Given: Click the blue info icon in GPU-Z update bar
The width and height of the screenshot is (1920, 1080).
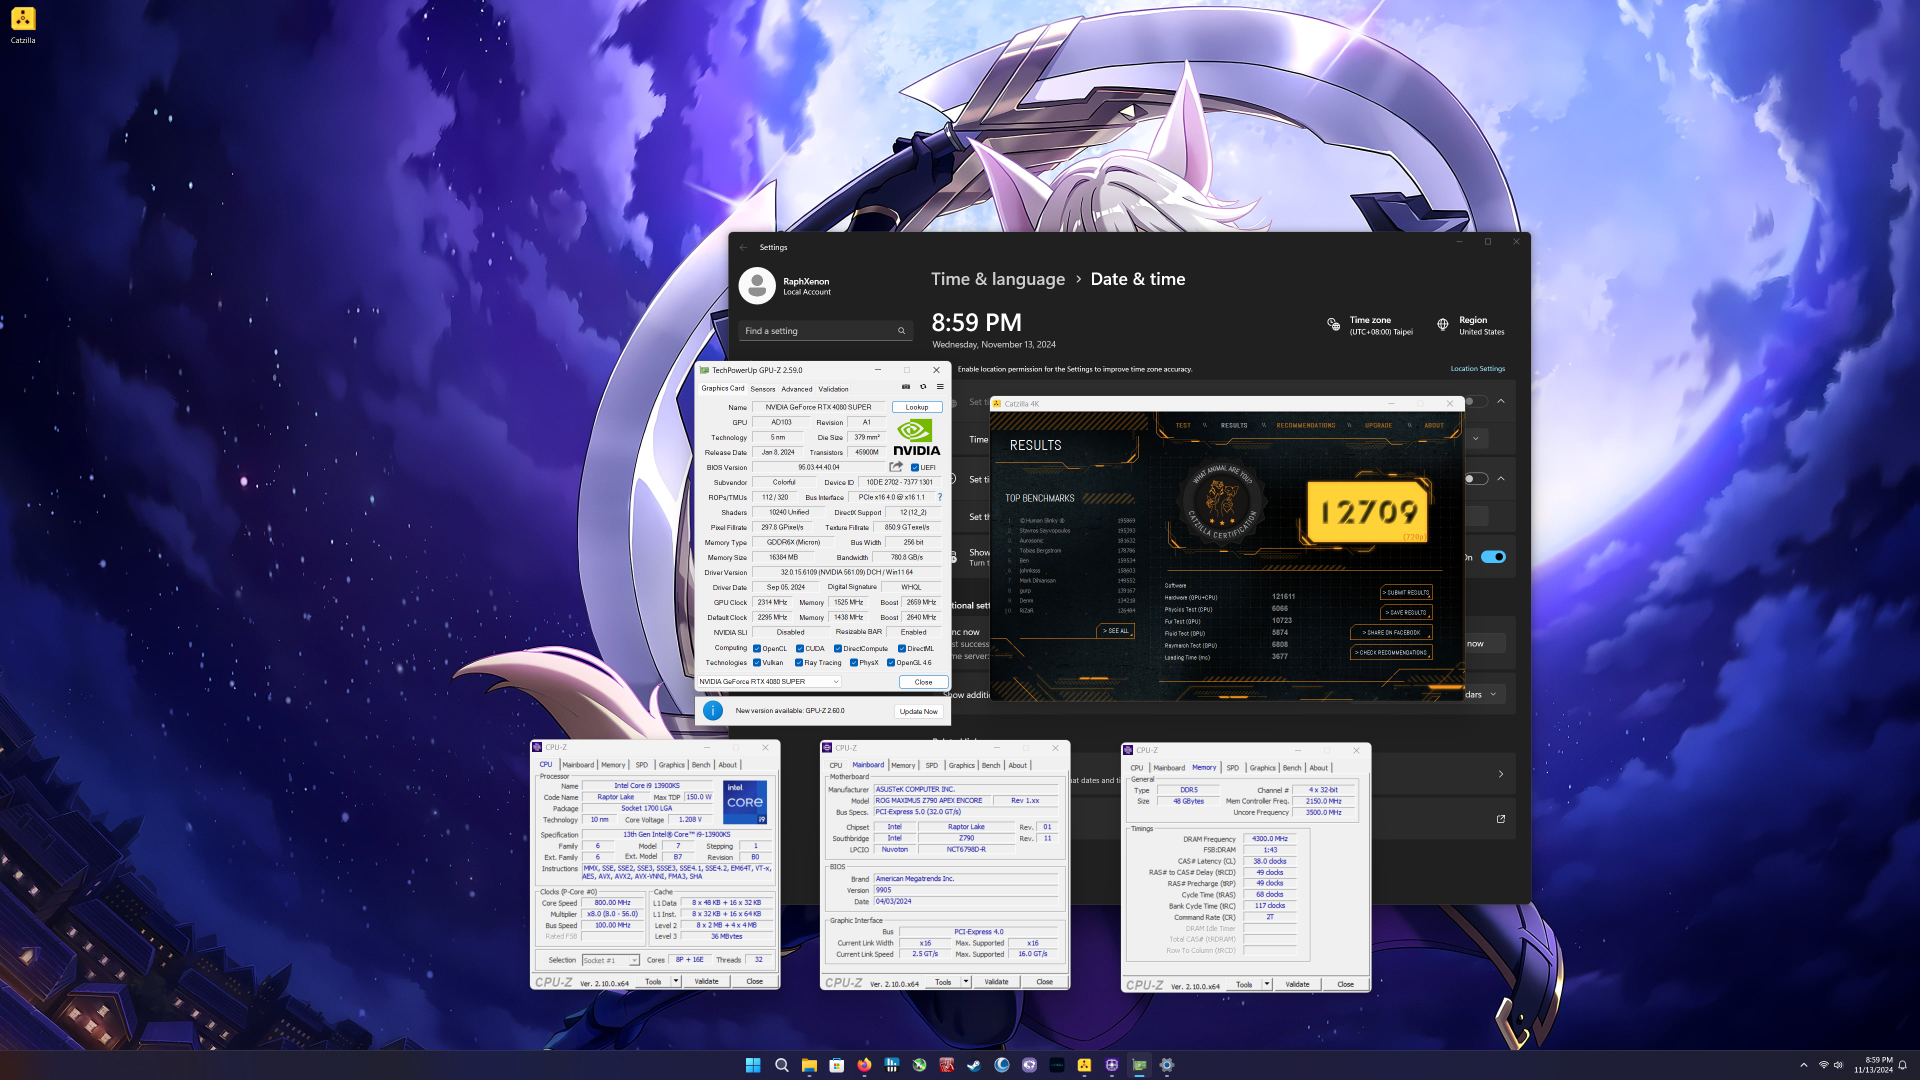Looking at the screenshot, I should click(x=713, y=711).
